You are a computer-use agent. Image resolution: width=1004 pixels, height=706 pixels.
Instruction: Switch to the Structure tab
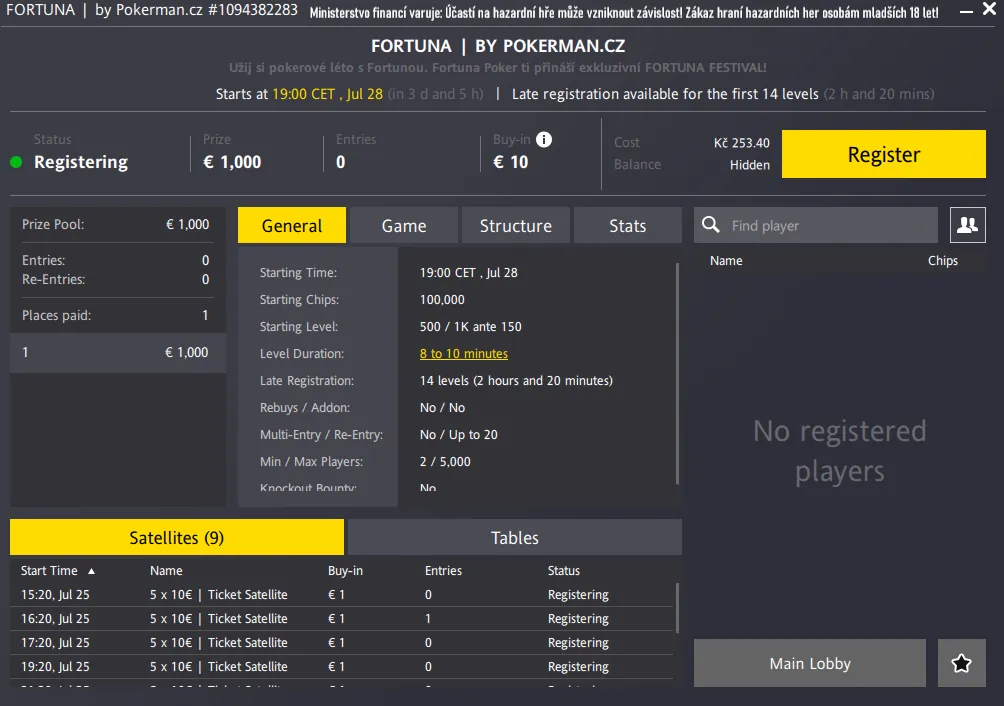tap(515, 225)
